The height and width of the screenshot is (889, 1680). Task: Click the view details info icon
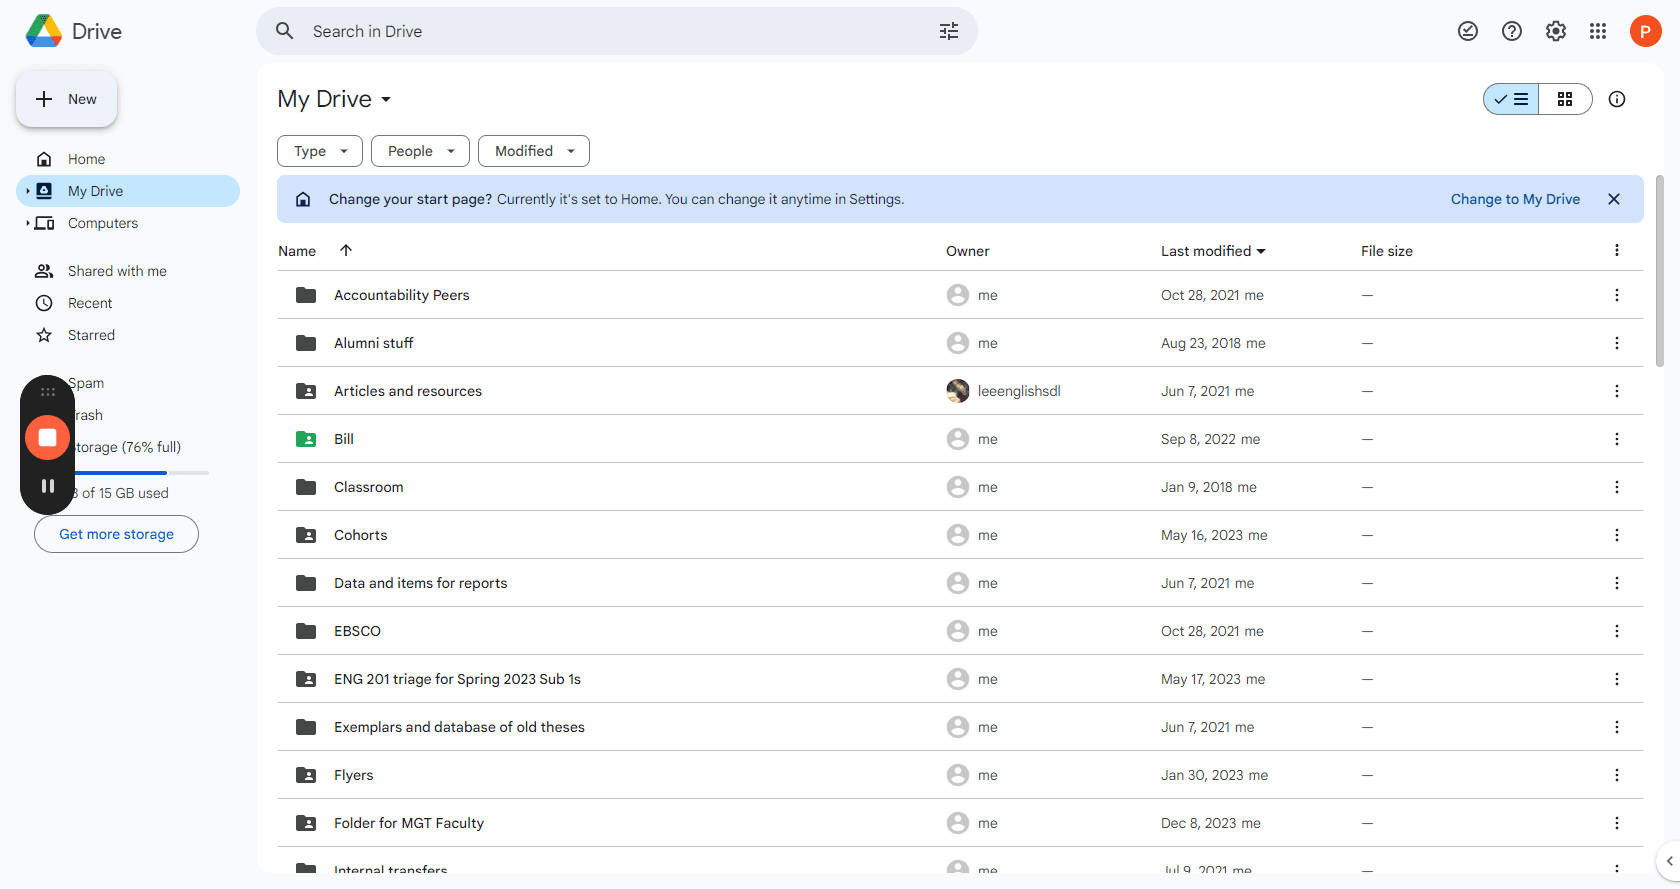pyautogui.click(x=1616, y=99)
